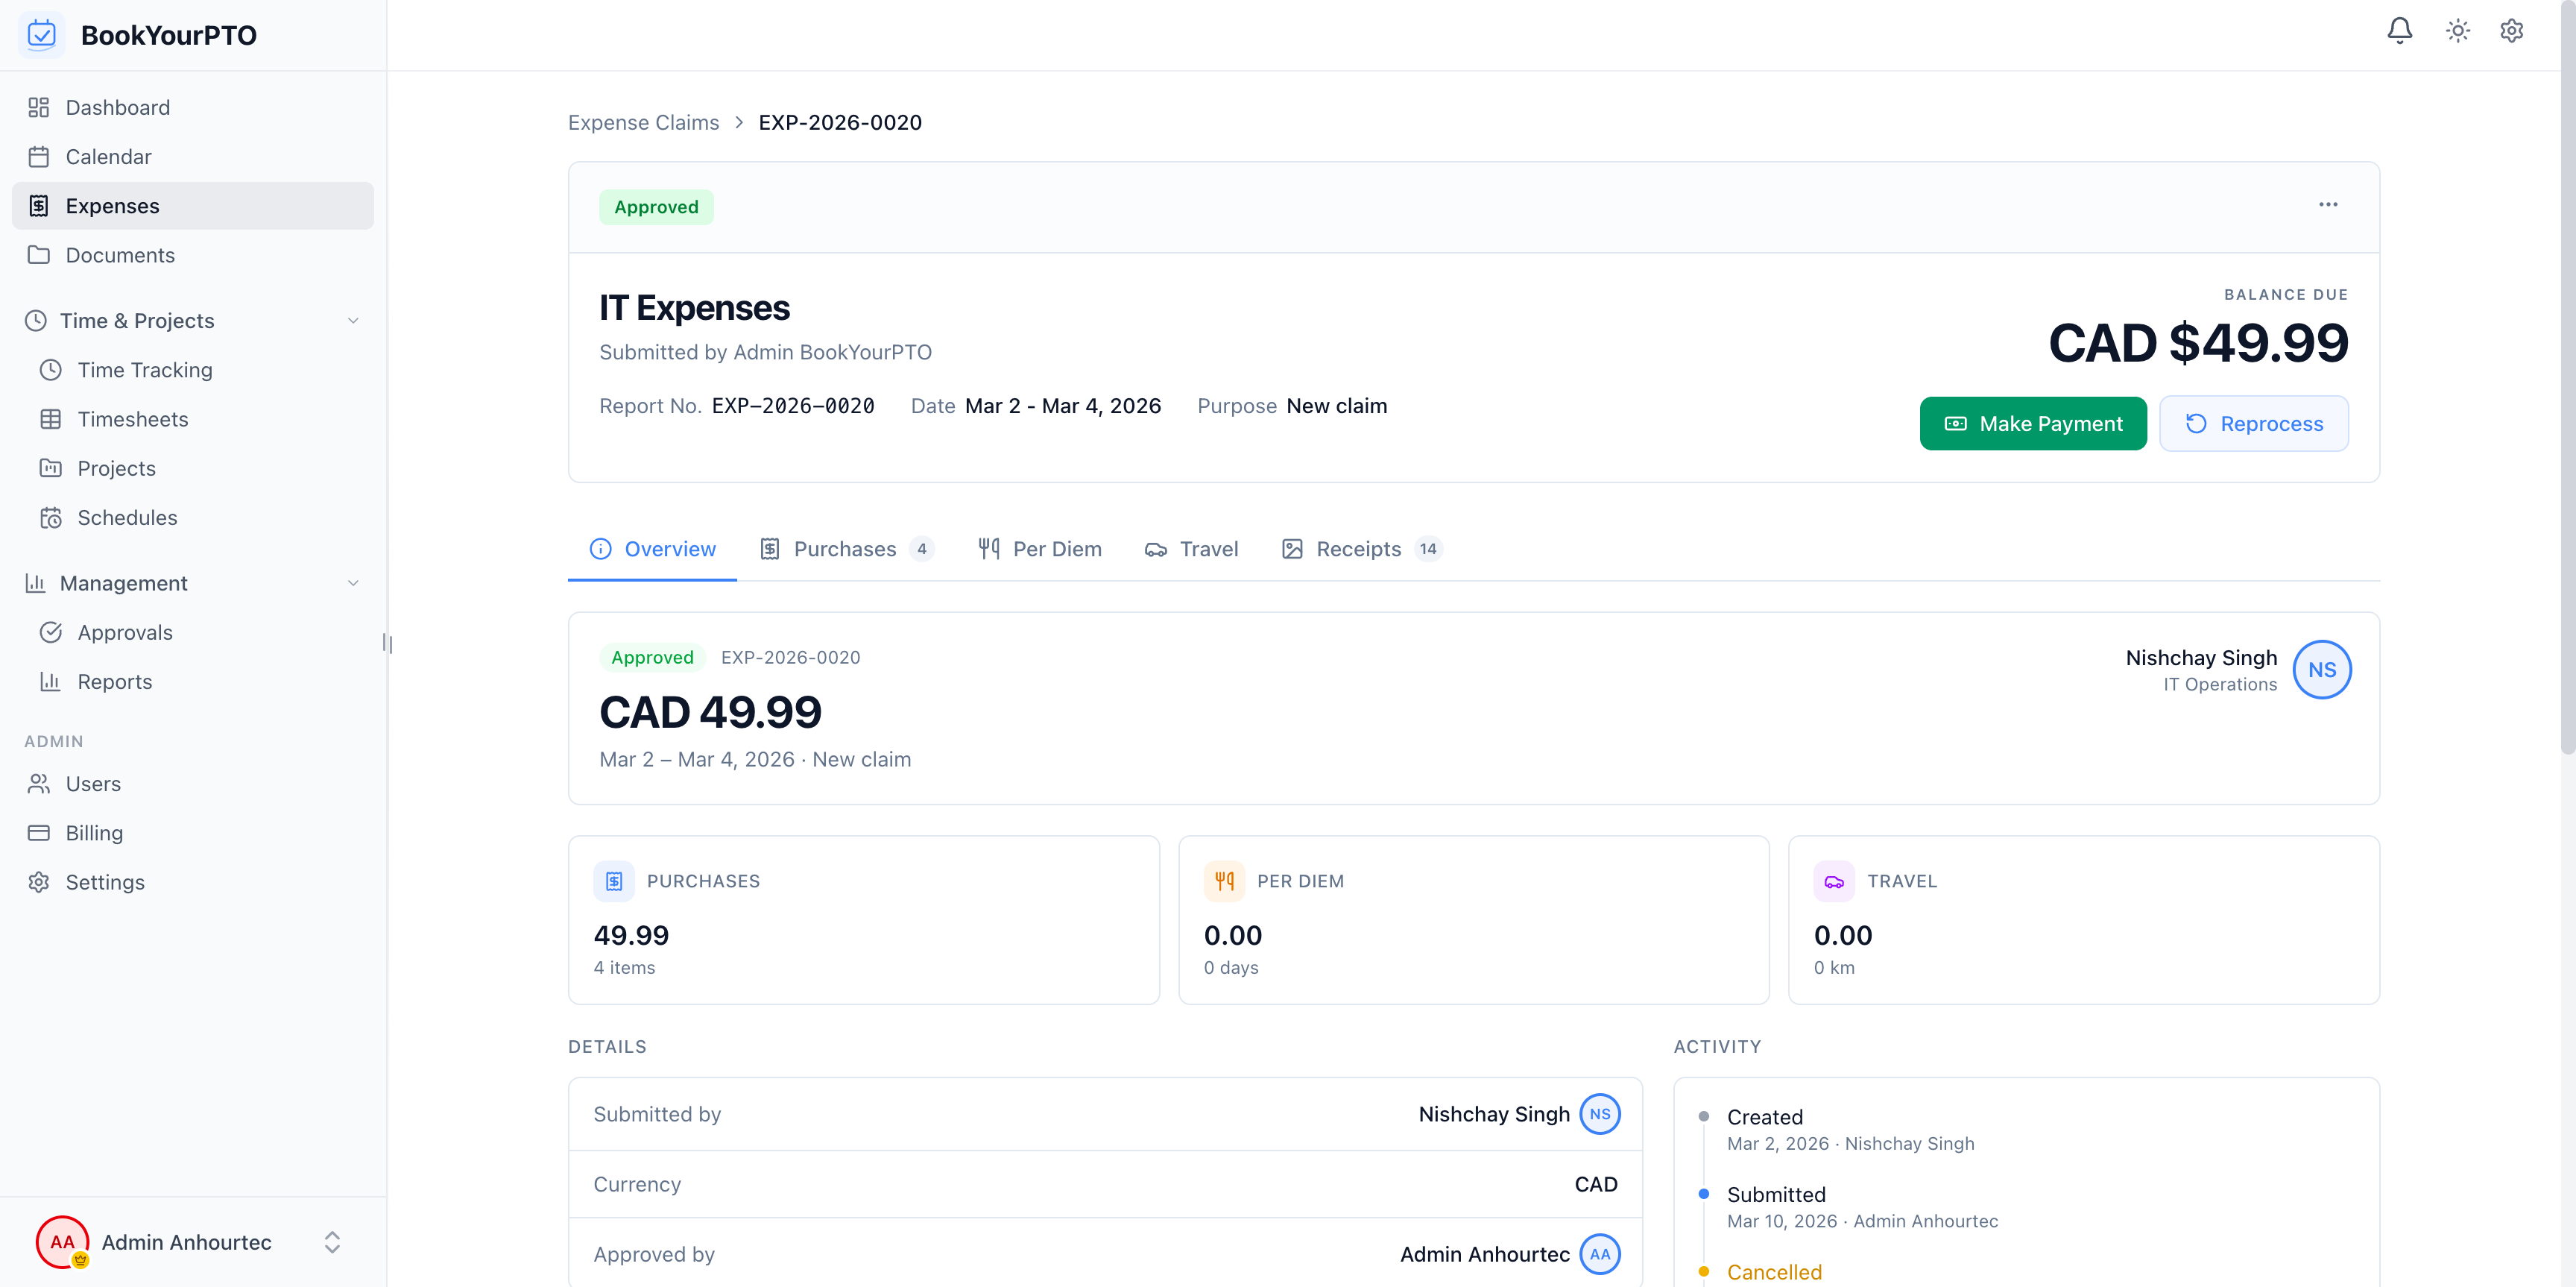The height and width of the screenshot is (1287, 2576).
Task: Open the Per Diem tab
Action: coord(1040,548)
